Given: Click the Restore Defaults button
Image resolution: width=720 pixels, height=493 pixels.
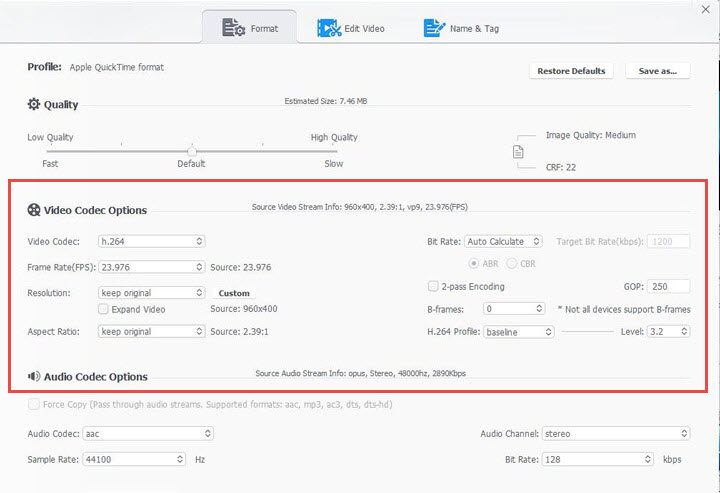Looking at the screenshot, I should click(x=571, y=71).
